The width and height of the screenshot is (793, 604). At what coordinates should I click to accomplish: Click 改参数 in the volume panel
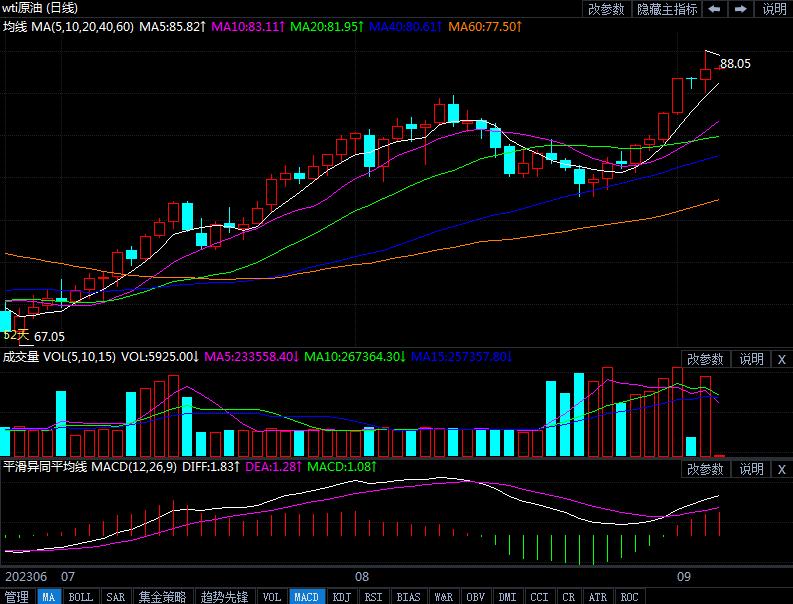coord(705,359)
